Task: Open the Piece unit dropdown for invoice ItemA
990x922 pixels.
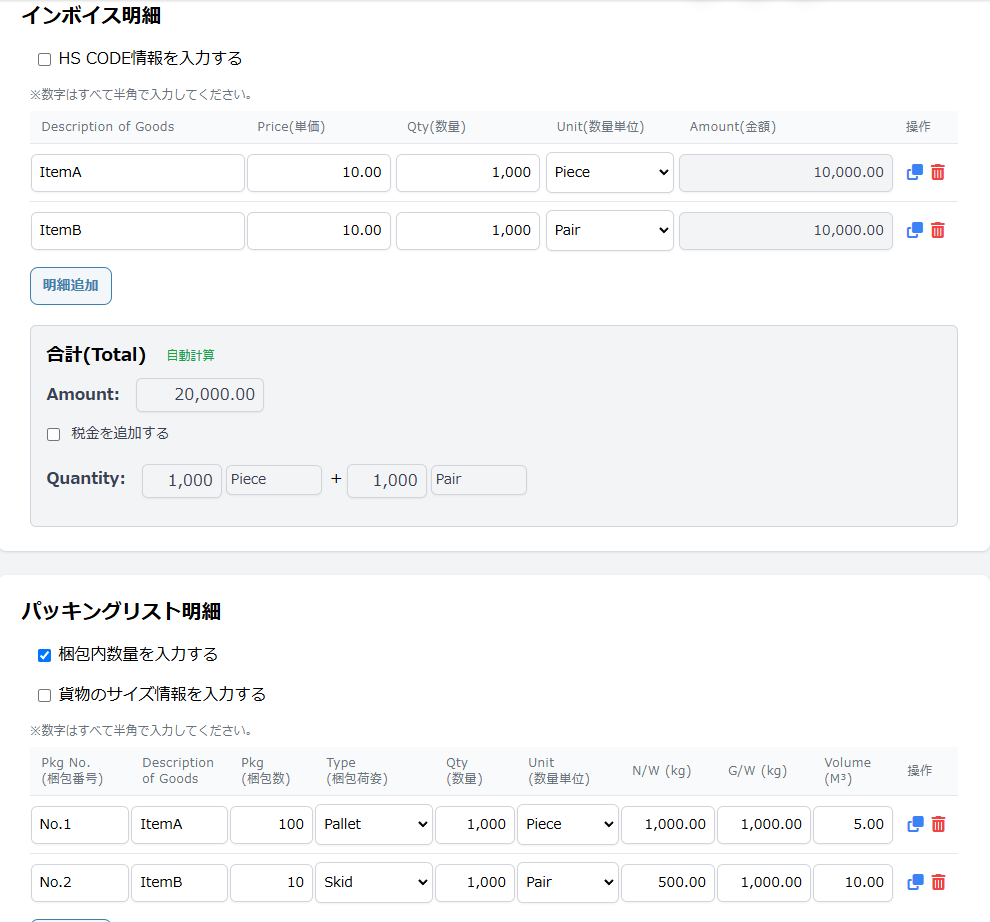Action: pos(610,172)
